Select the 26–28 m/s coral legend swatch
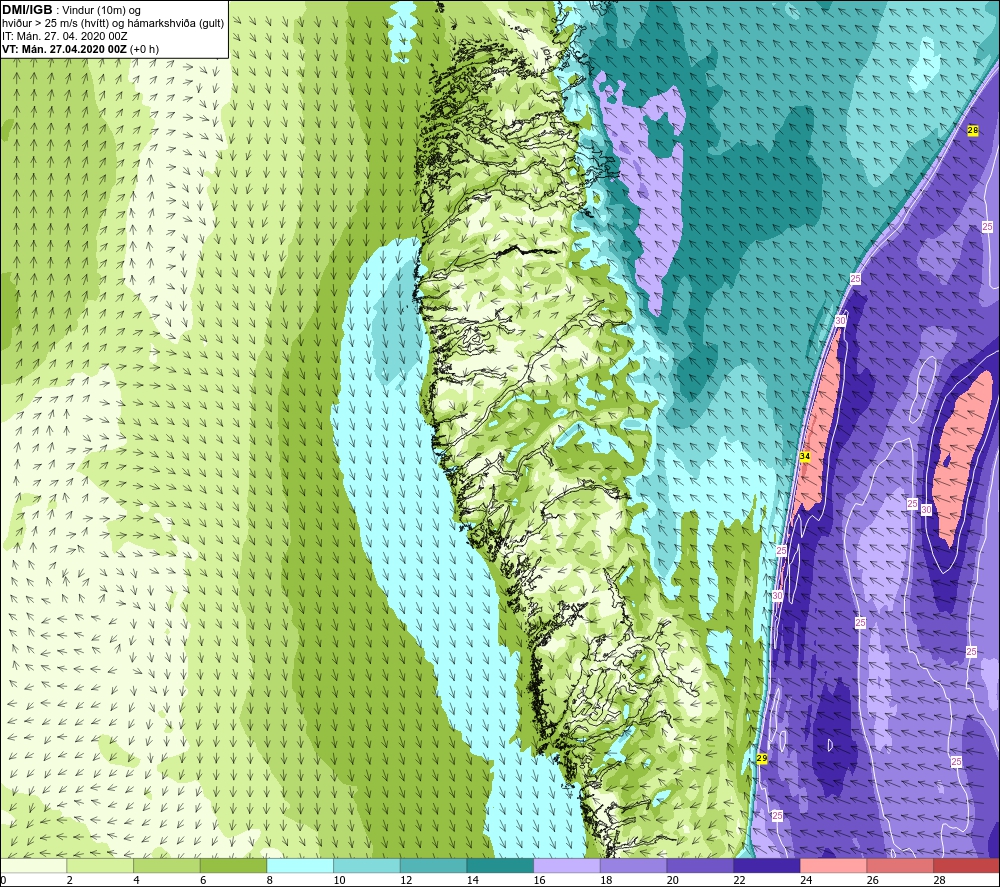This screenshot has height=887, width=1000. point(900,865)
